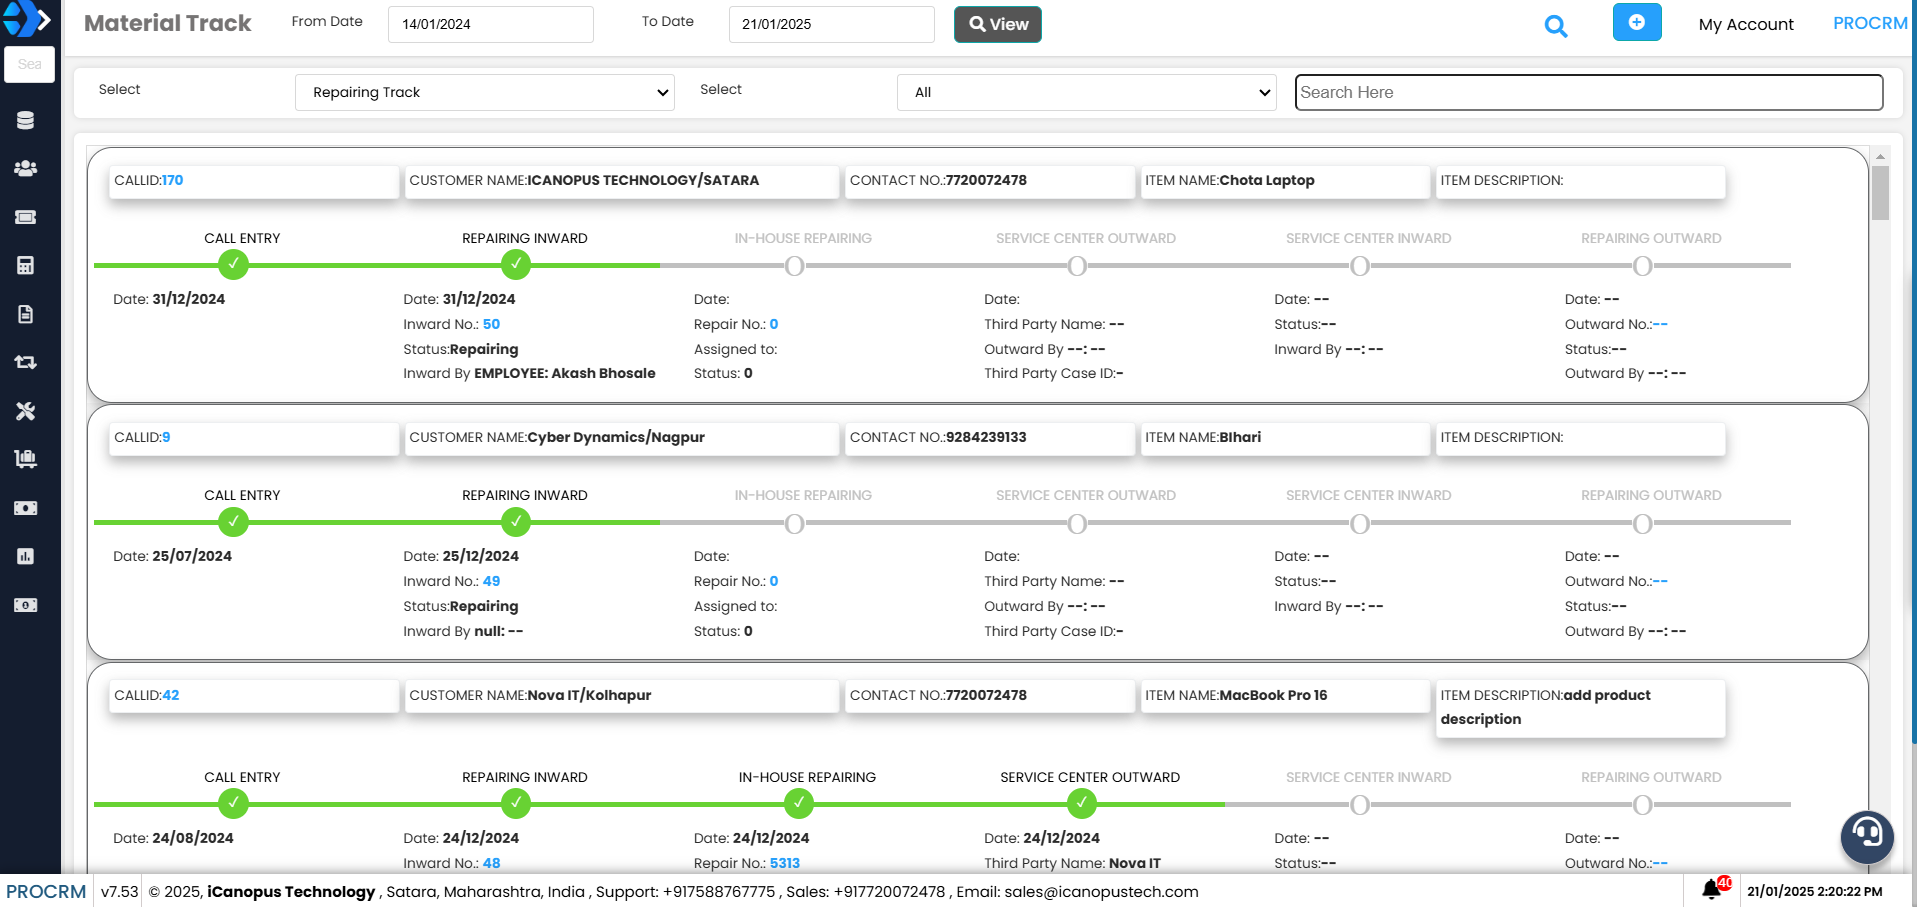1917x907 pixels.
Task: Open the bar chart reports icon
Action: (x=26, y=556)
